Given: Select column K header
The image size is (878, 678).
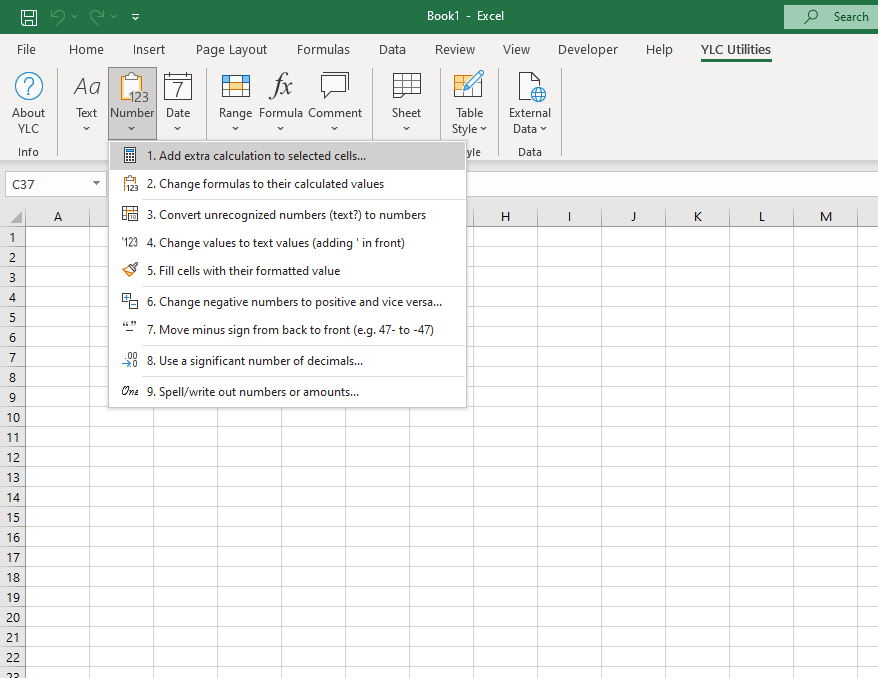Looking at the screenshot, I should click(x=697, y=217).
